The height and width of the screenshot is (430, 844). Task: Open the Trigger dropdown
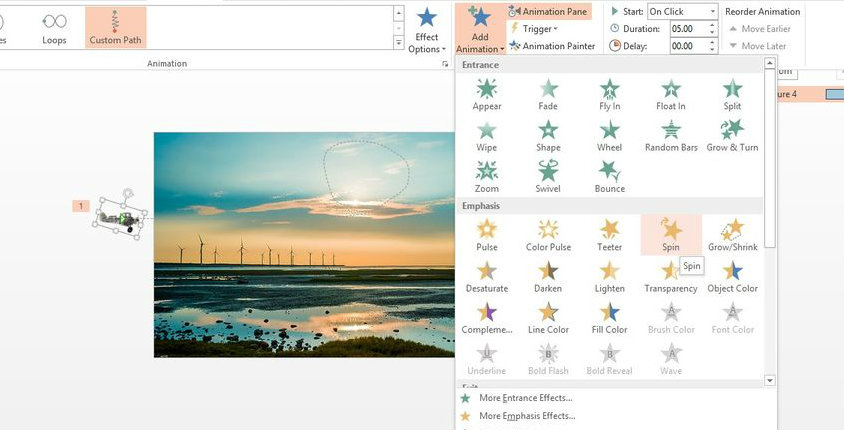point(533,29)
